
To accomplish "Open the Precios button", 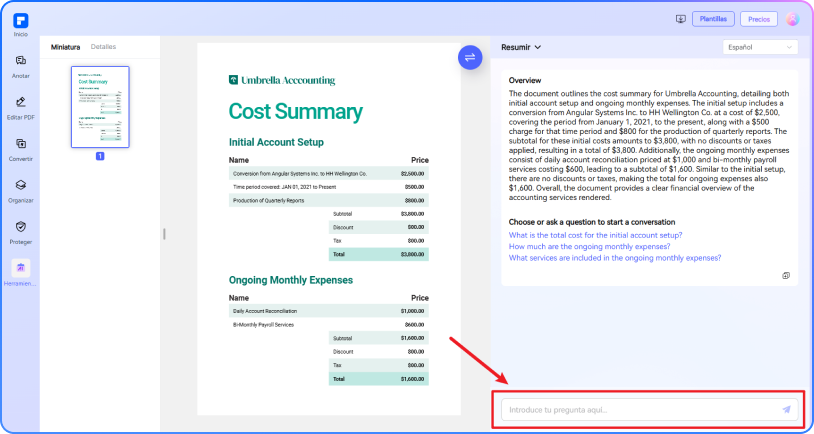I will (759, 19).
